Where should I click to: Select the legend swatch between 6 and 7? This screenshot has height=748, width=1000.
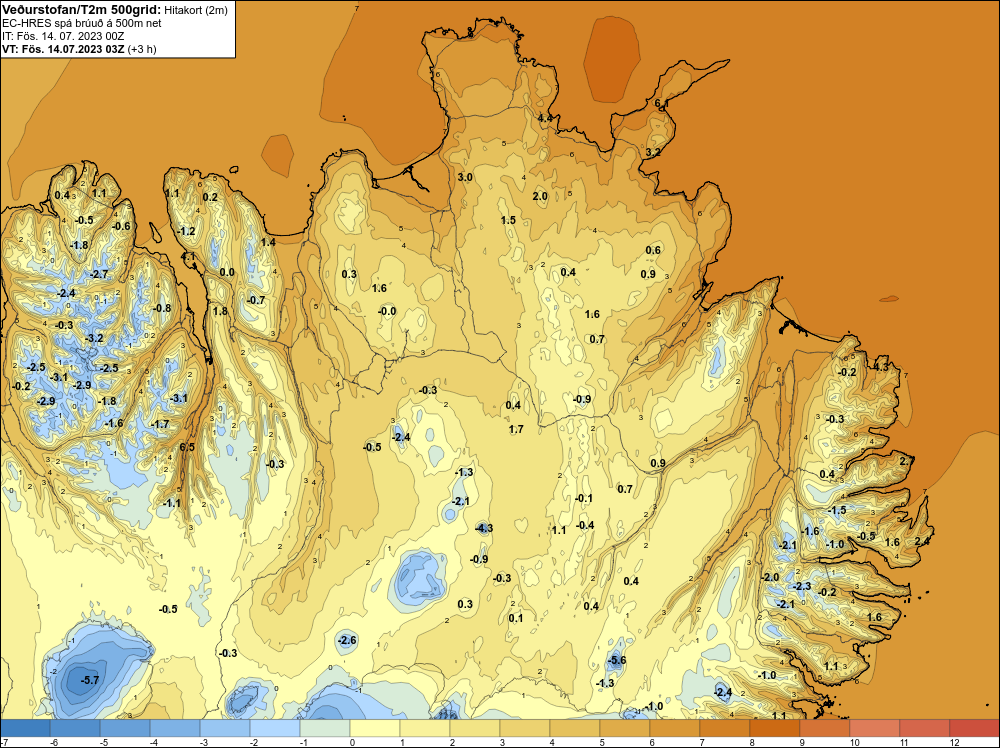click(x=675, y=728)
